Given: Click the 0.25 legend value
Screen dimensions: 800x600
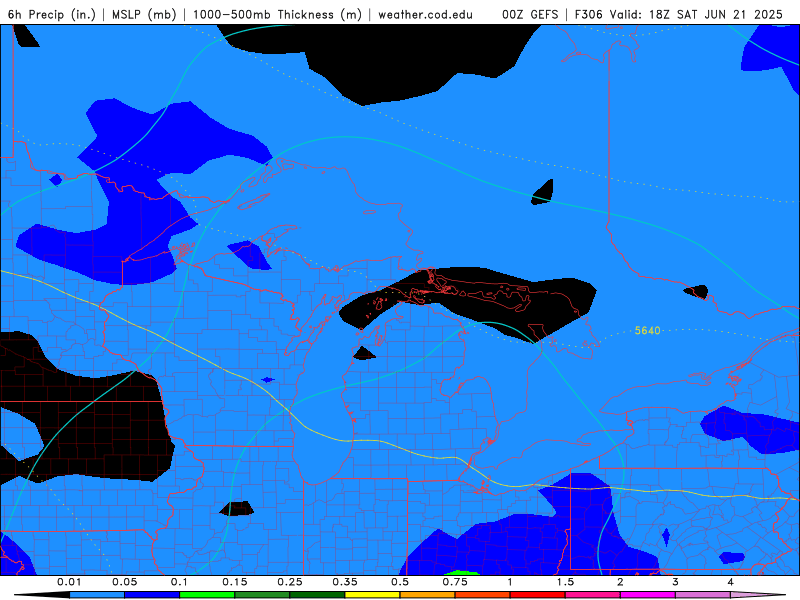Looking at the screenshot, I should 290,582.
